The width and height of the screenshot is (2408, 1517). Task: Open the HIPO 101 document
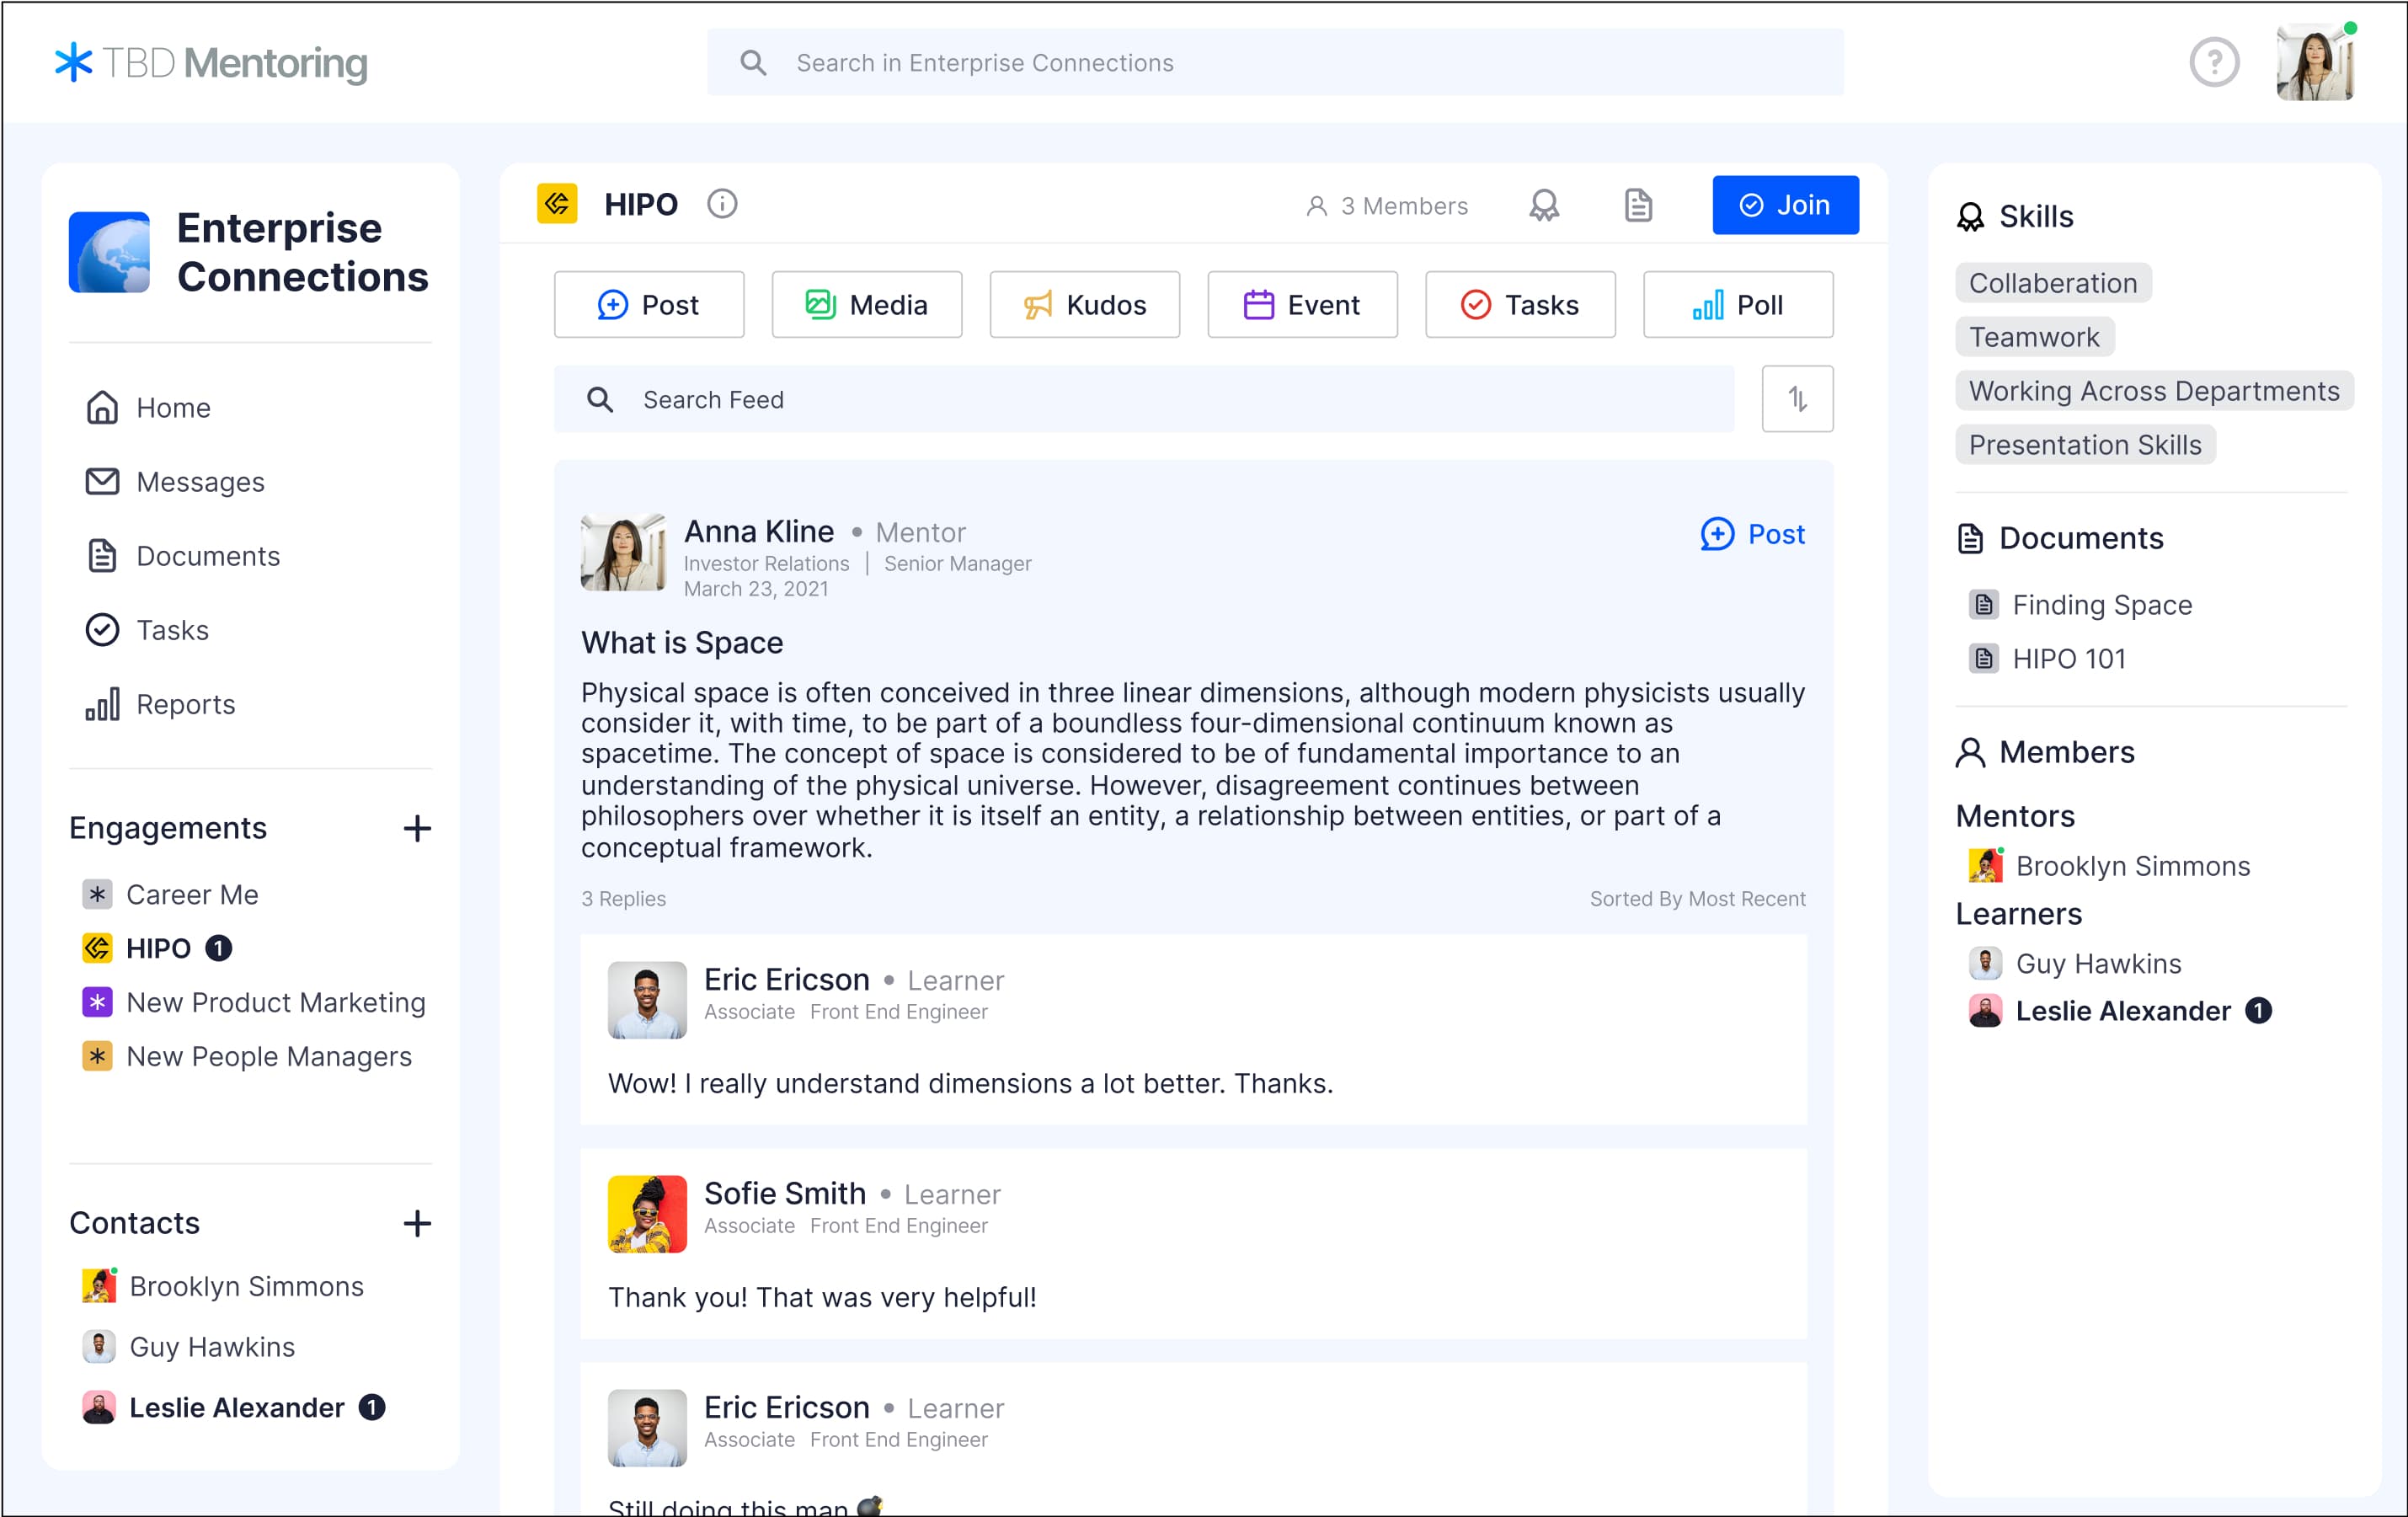coord(2048,659)
